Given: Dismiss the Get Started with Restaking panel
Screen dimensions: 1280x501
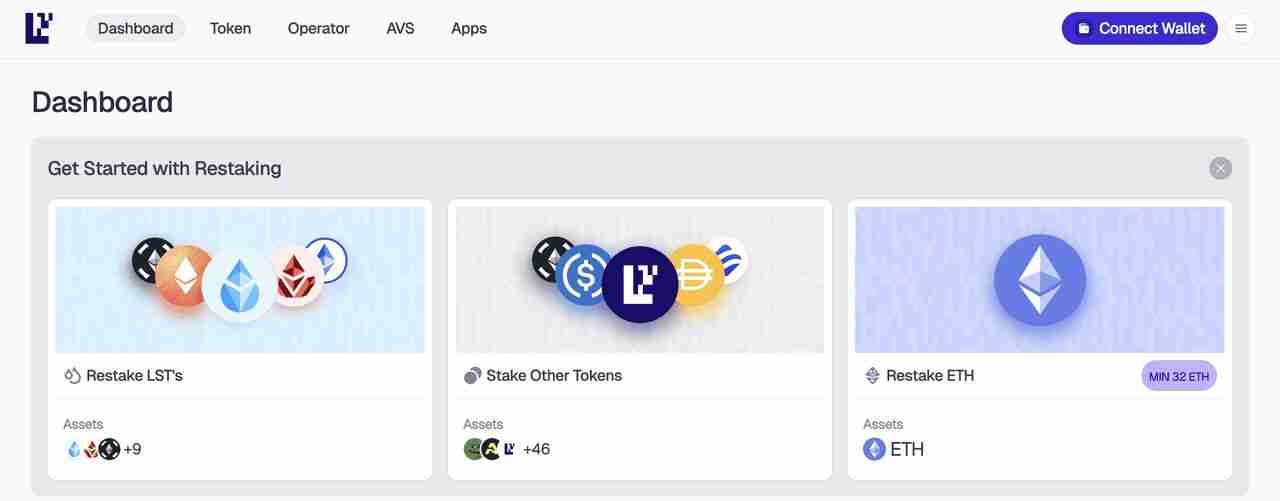Looking at the screenshot, I should [x=1220, y=168].
